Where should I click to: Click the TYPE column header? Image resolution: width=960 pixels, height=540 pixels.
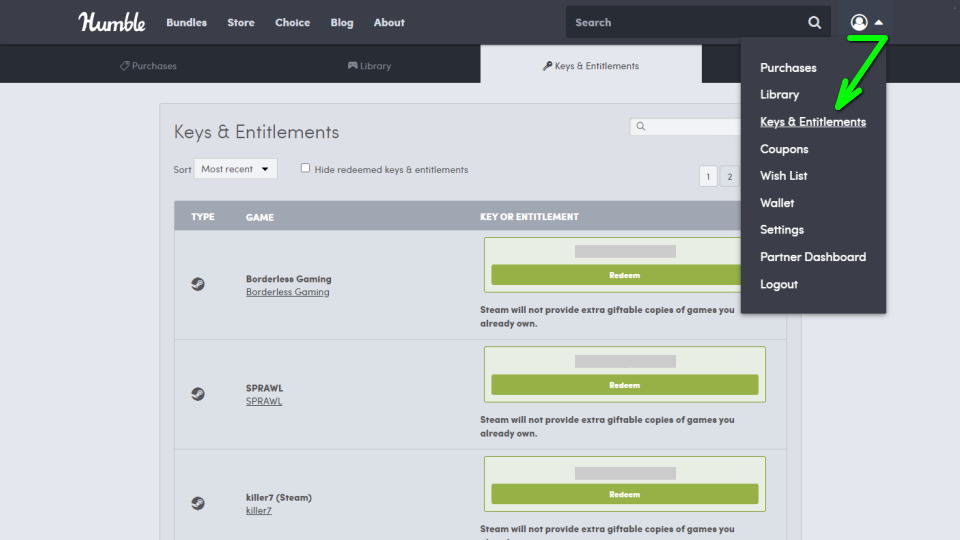[203, 217]
